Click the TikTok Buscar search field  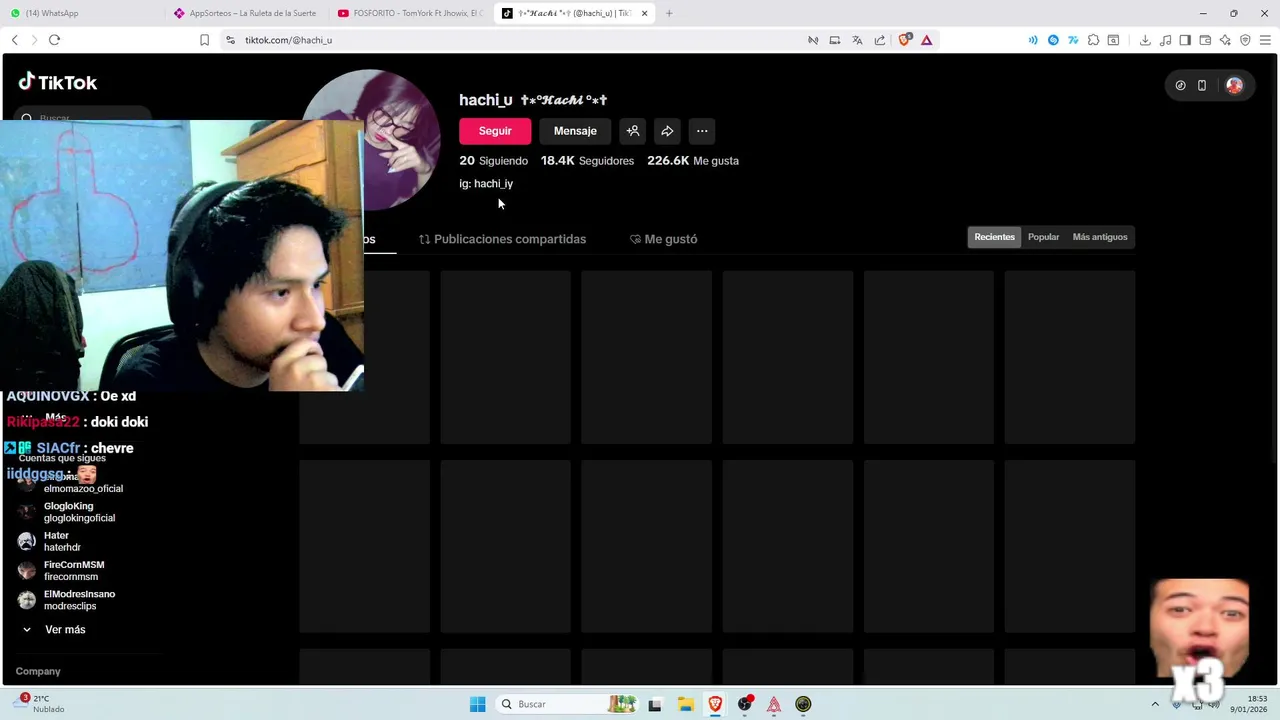pos(85,118)
